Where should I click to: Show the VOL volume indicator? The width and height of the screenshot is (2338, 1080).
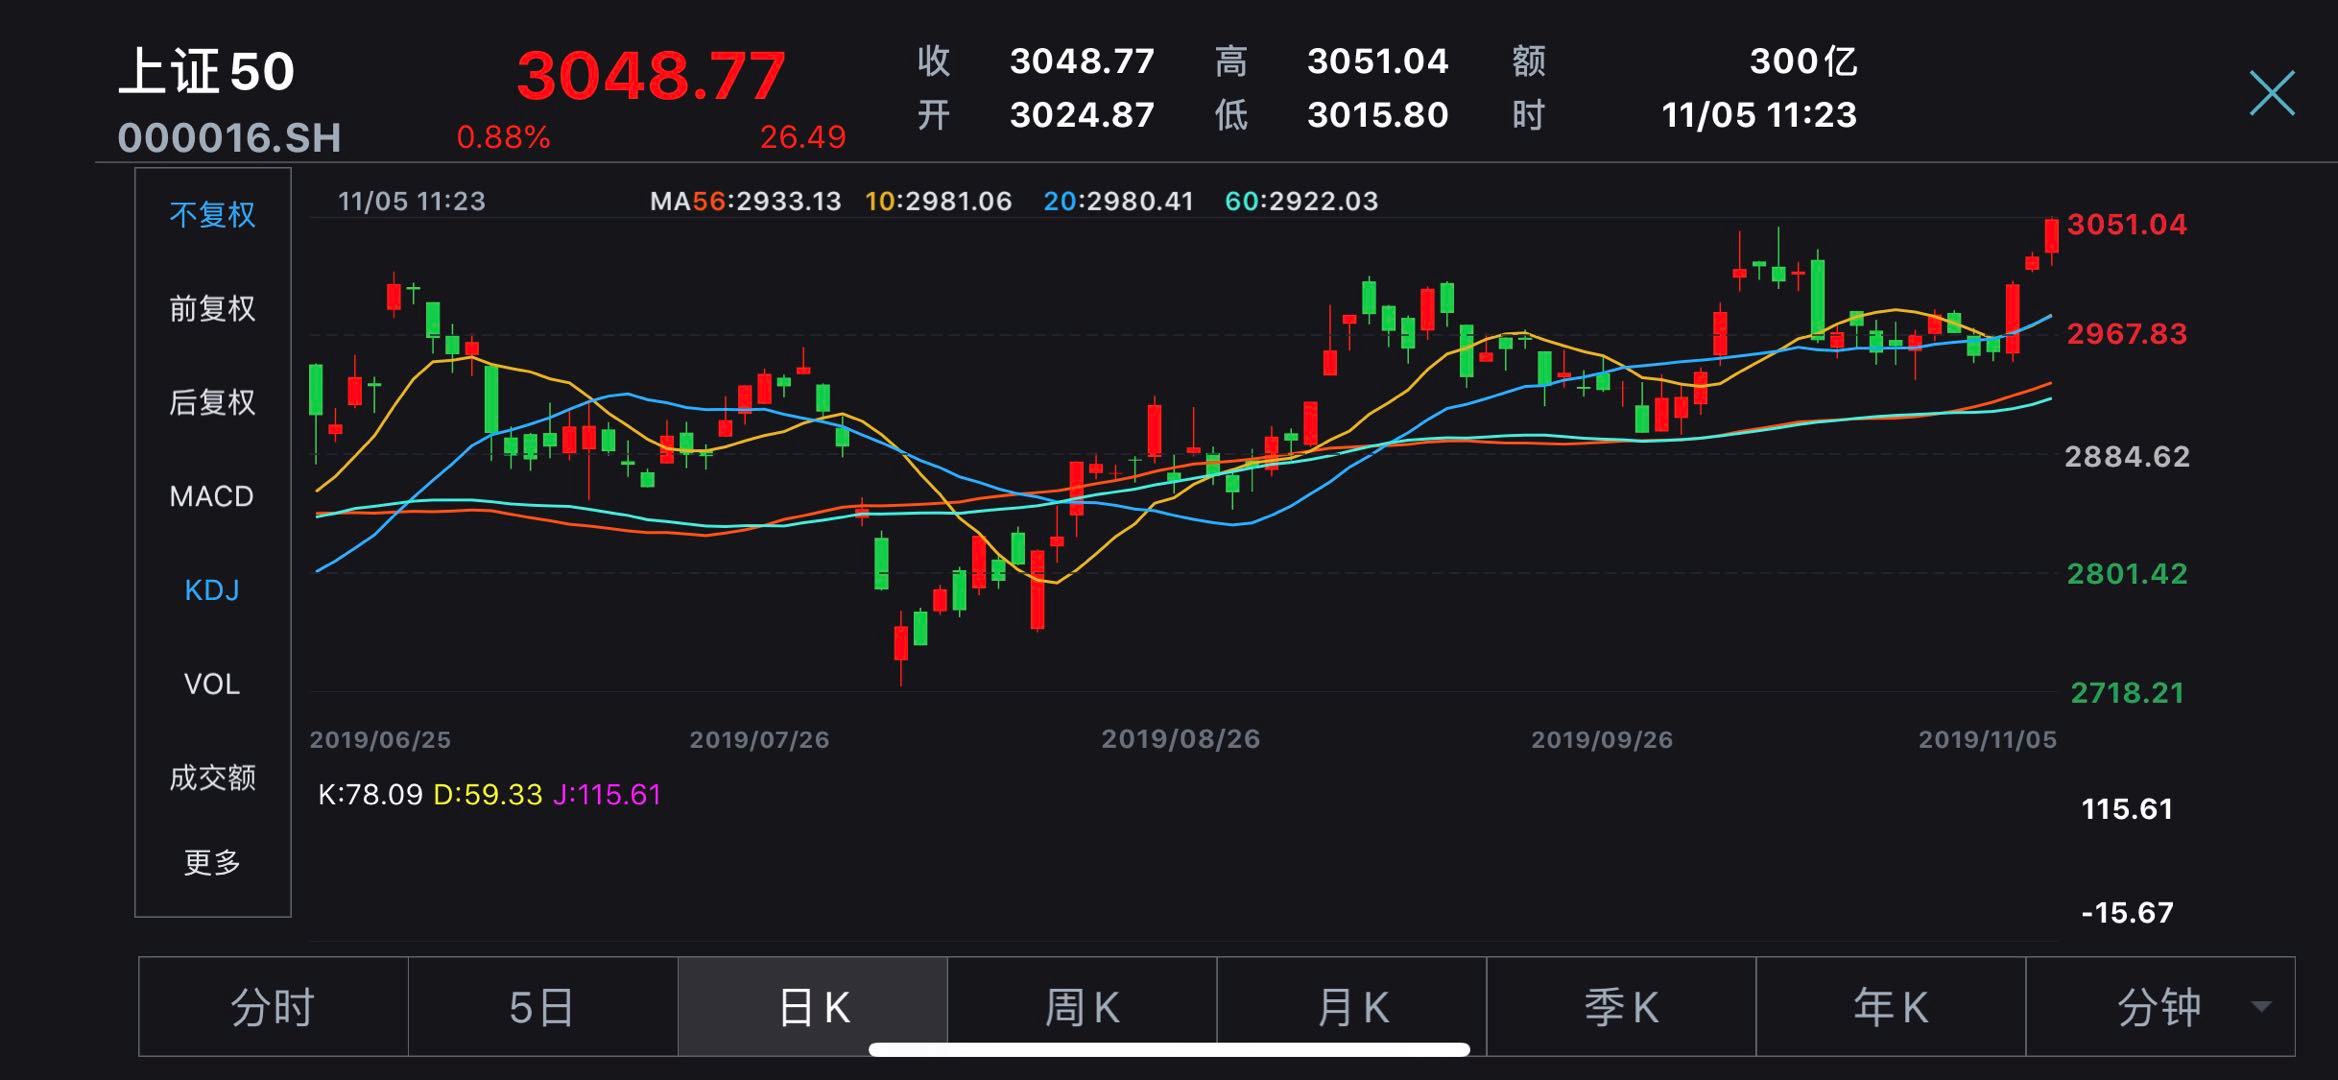[212, 684]
